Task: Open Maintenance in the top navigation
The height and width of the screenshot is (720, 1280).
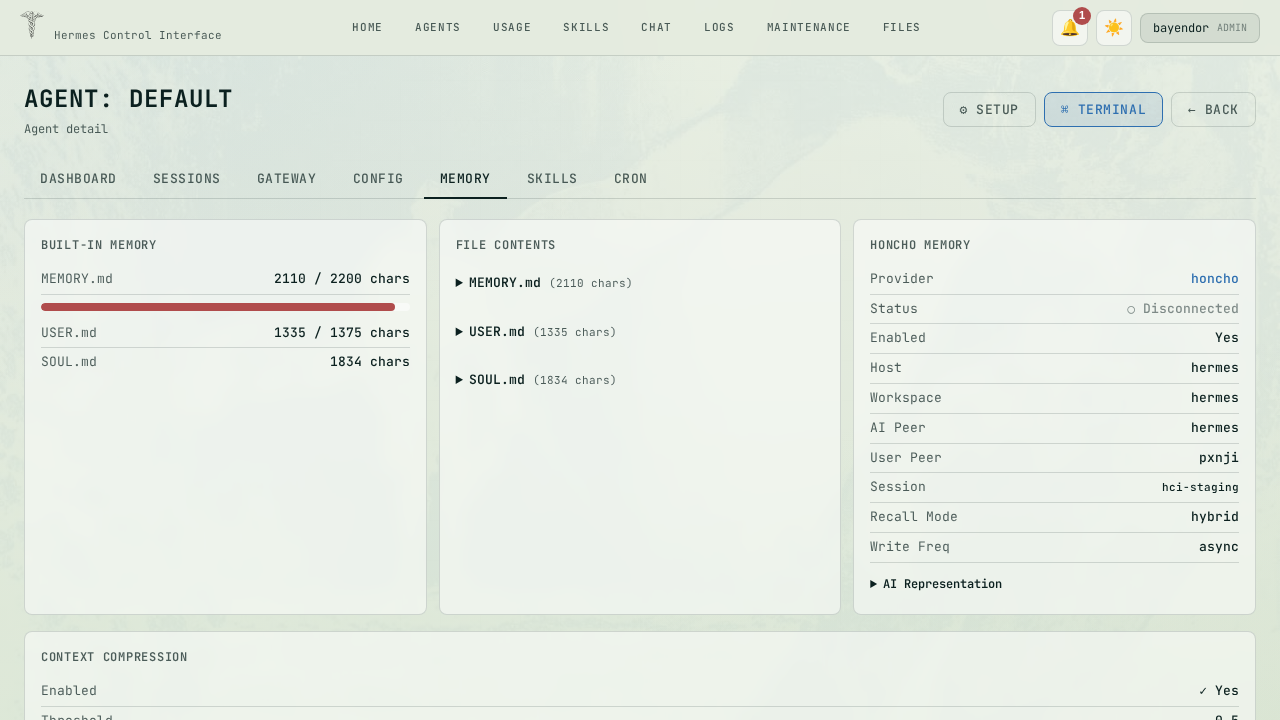Action: (808, 28)
